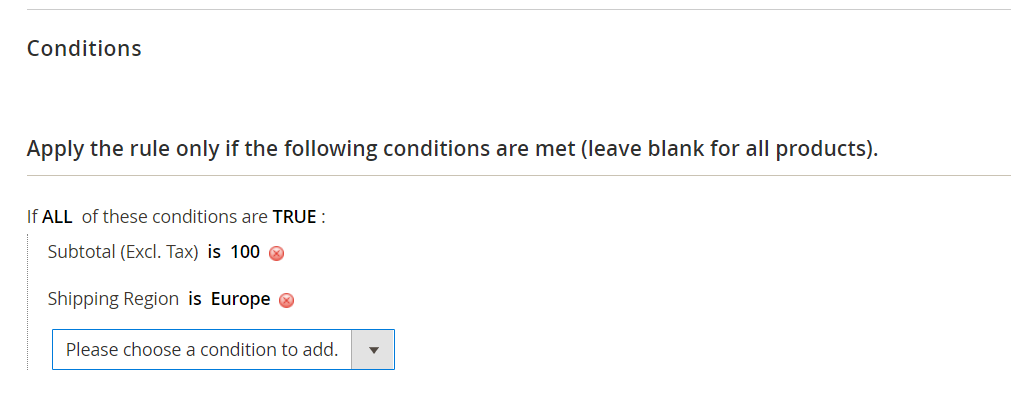
Task: Click the "If" word starting the rule
Action: 32,216
